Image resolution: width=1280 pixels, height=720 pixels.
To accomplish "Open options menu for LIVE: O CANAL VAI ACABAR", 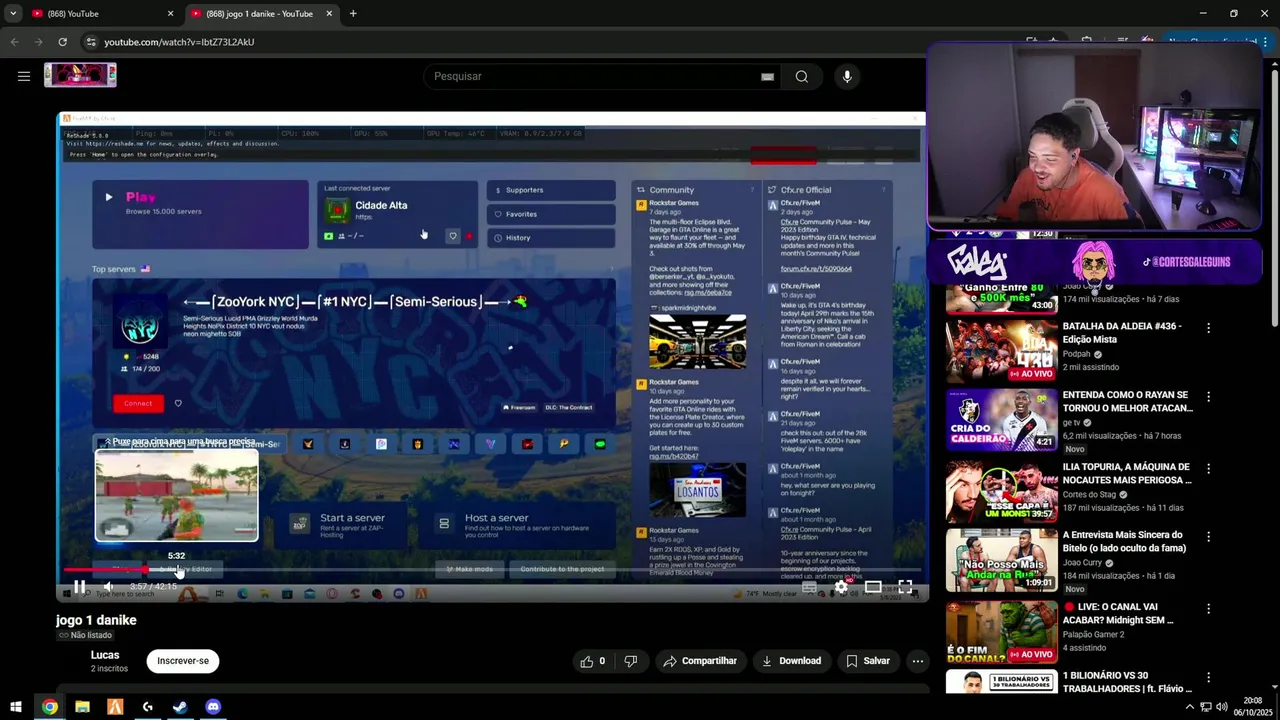I will pyautogui.click(x=1208, y=607).
